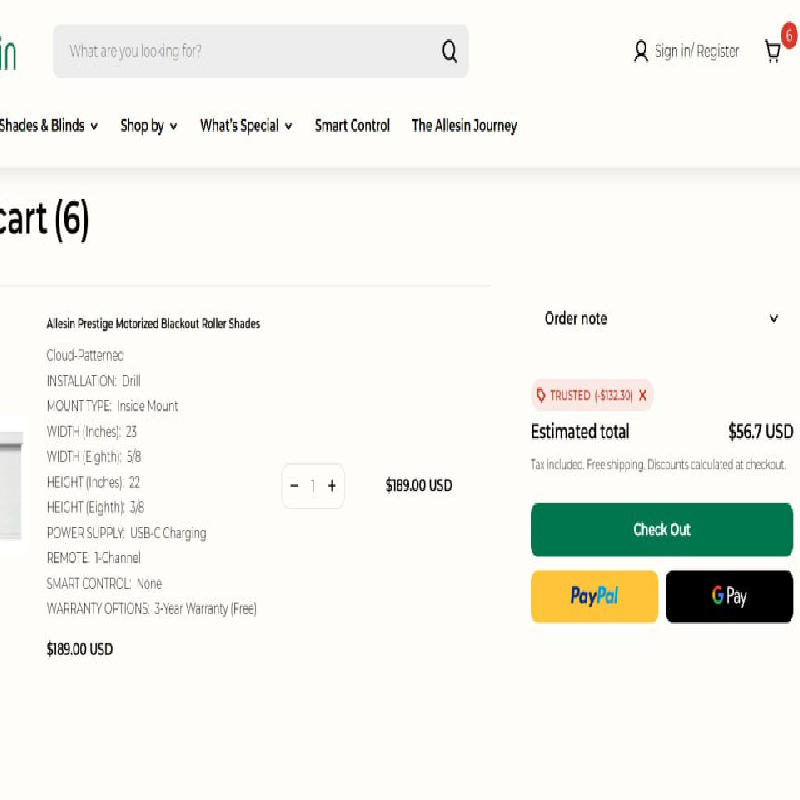Go to Smart Control page
The height and width of the screenshot is (800, 800).
(352, 126)
